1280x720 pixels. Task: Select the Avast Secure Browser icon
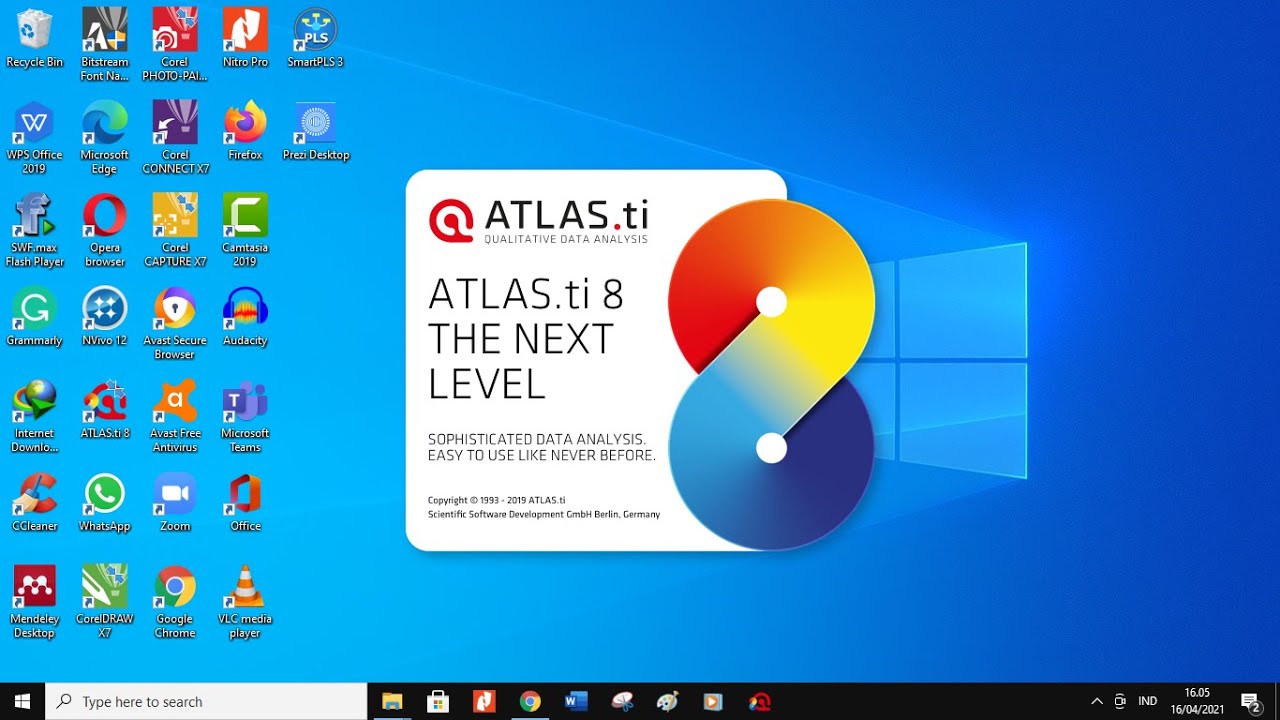[175, 324]
